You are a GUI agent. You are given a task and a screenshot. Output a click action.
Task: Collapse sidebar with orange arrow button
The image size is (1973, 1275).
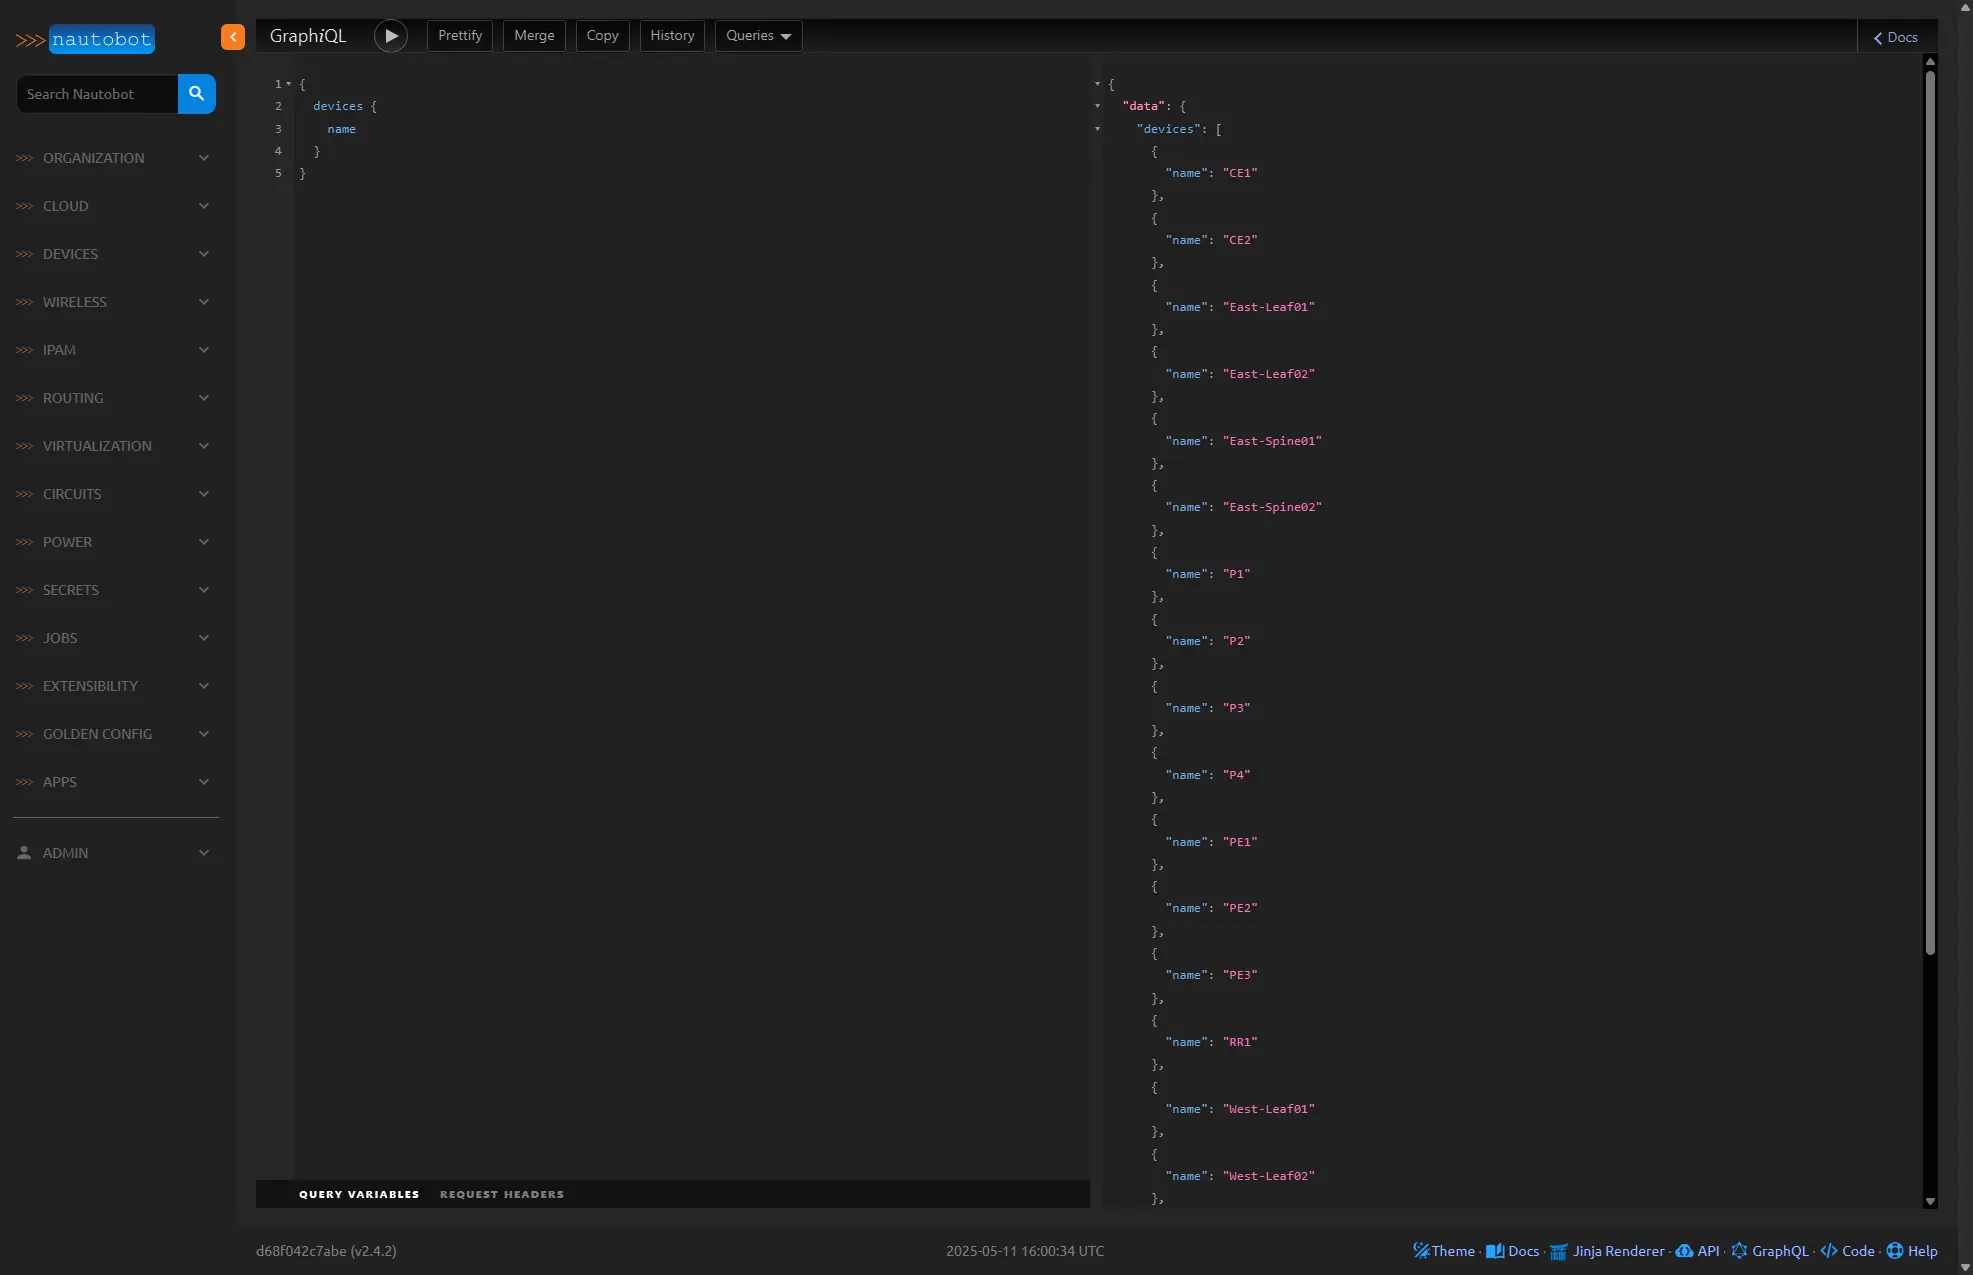coord(232,37)
